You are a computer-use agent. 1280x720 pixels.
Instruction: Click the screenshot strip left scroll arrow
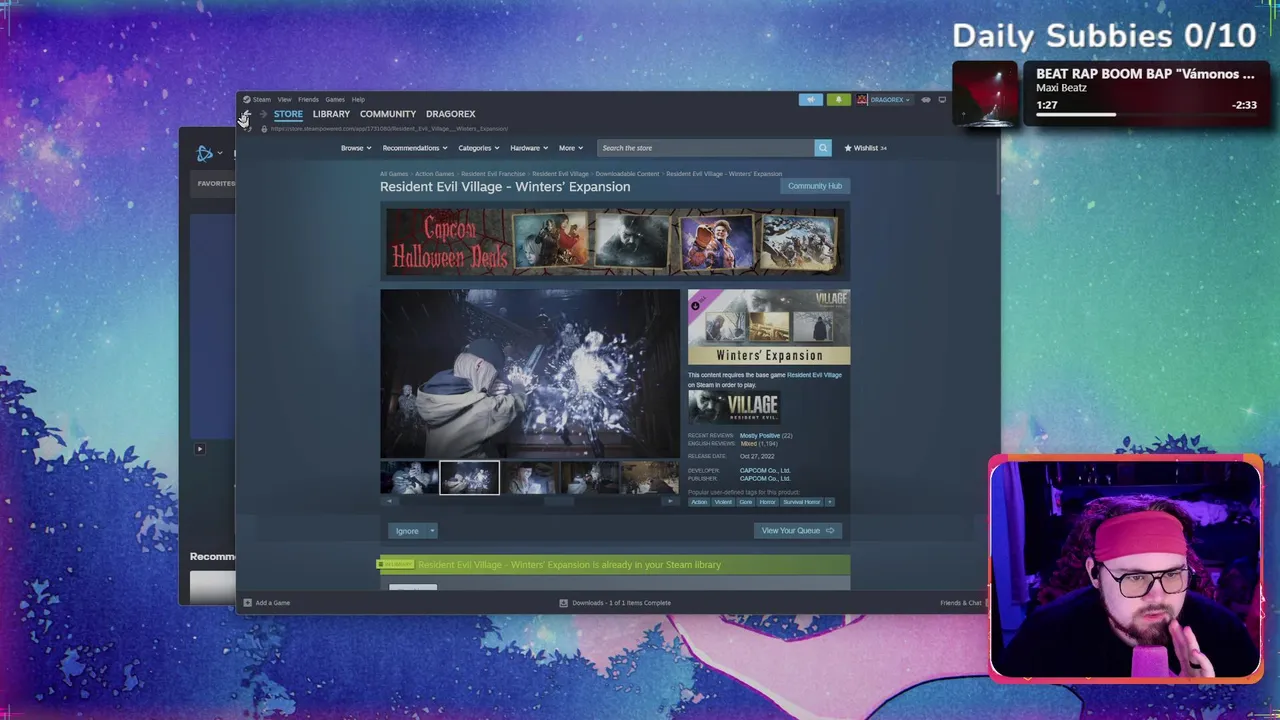(x=389, y=501)
